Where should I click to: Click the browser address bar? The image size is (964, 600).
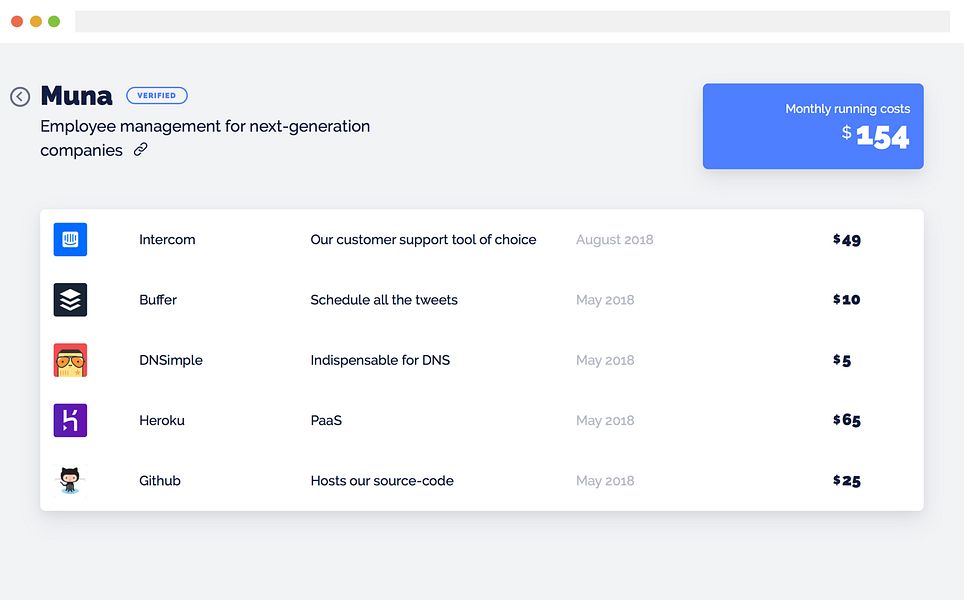[512, 21]
